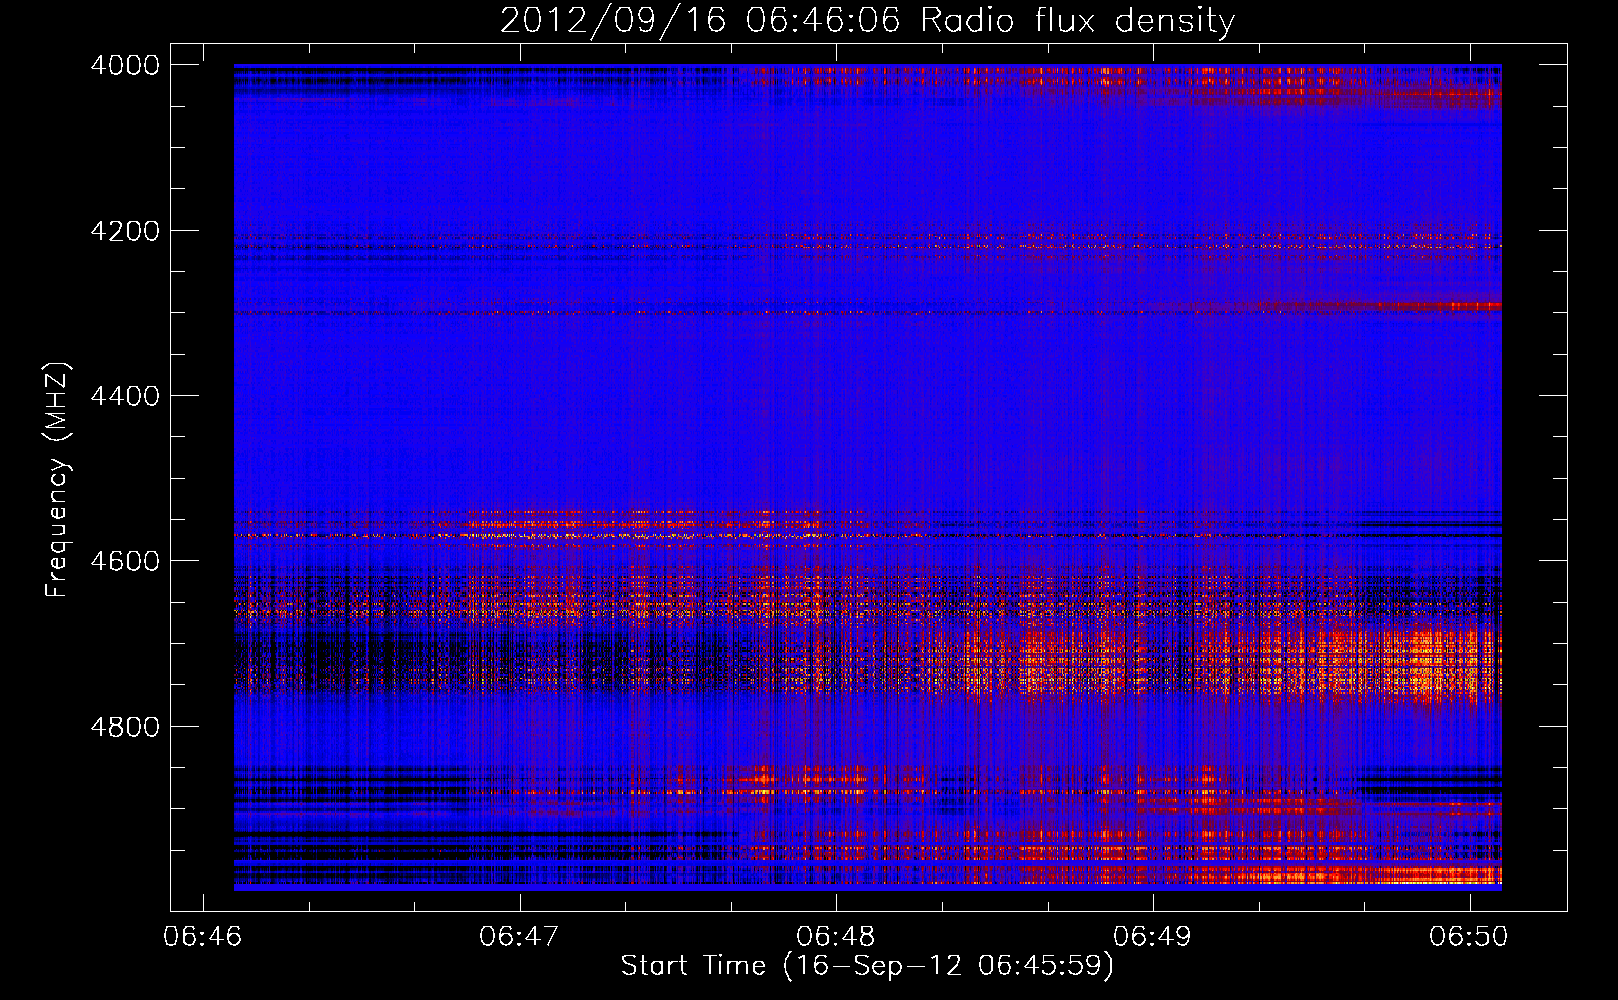The height and width of the screenshot is (1000, 1618).
Task: Click the 06:47 time tick label
Action: pos(519,936)
